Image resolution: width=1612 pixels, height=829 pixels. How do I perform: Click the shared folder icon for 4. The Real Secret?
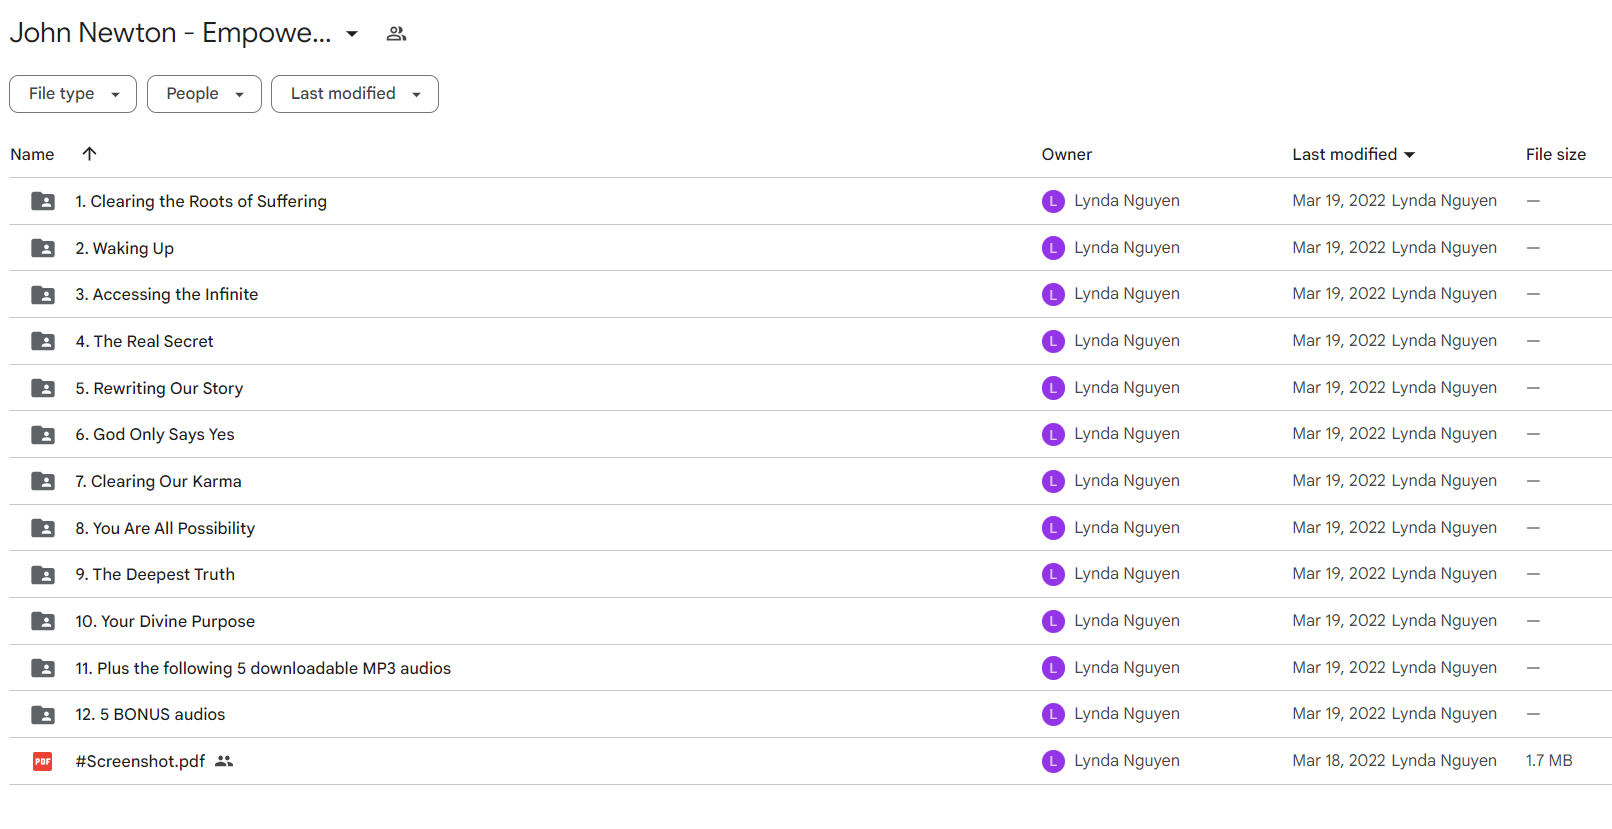(43, 341)
